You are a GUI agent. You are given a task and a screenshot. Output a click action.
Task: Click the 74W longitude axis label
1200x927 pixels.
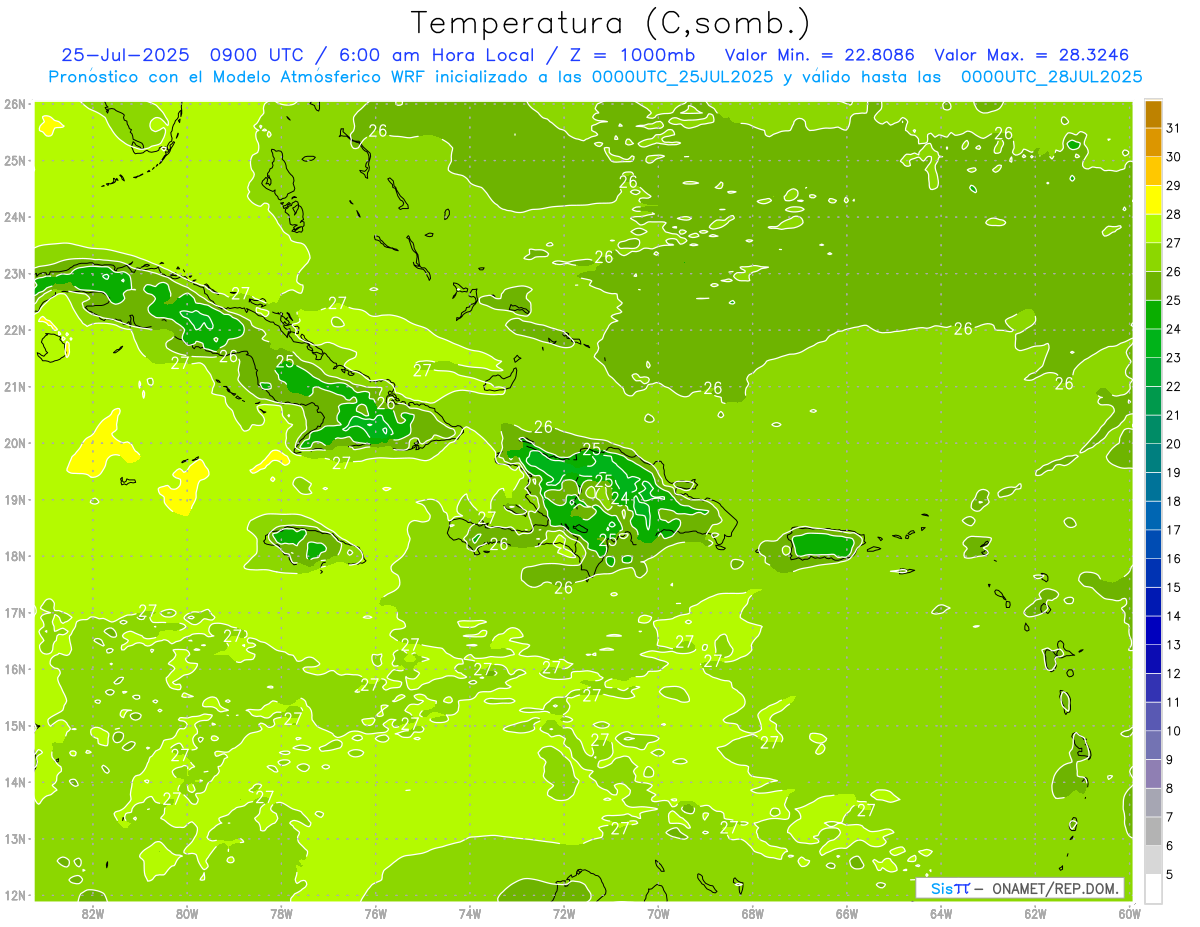(470, 913)
